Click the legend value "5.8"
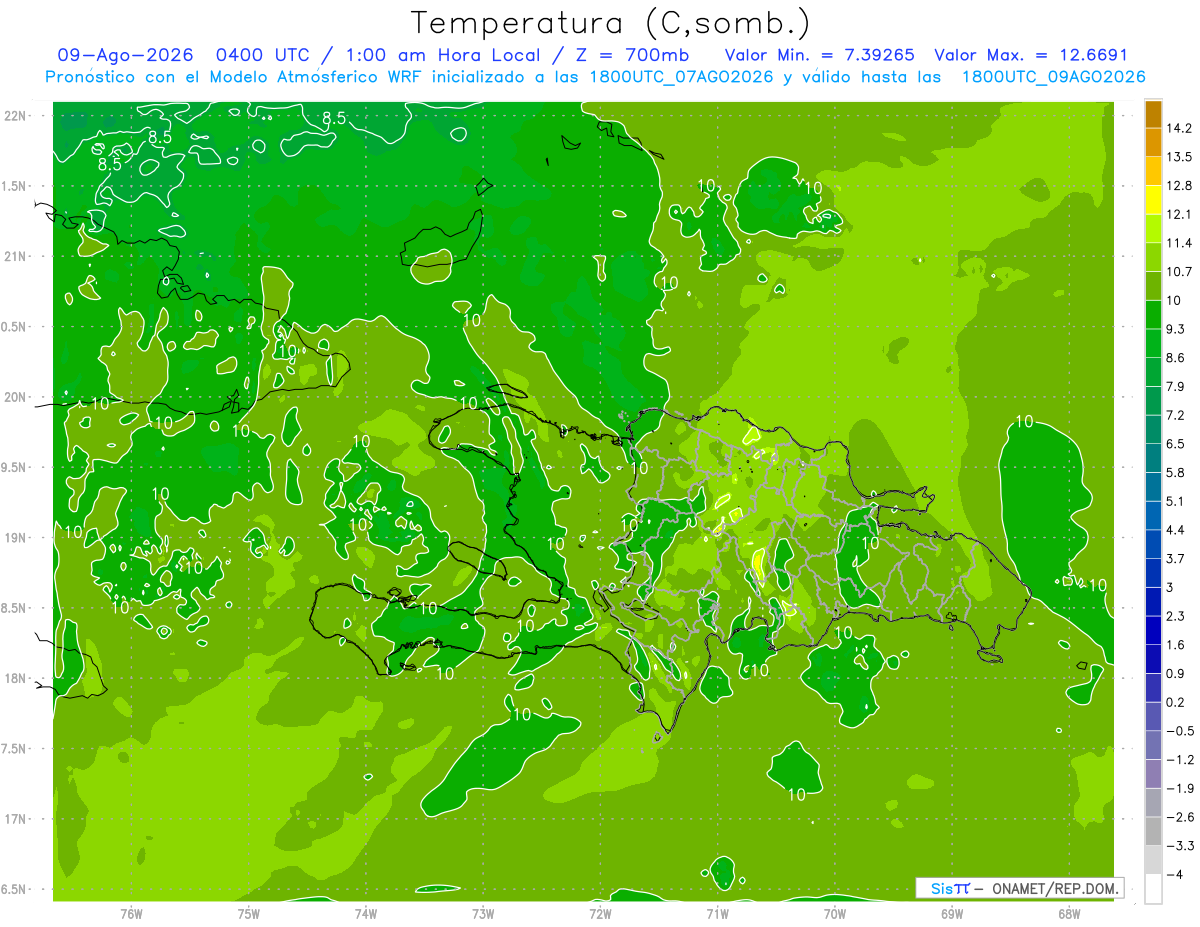 1177,472
